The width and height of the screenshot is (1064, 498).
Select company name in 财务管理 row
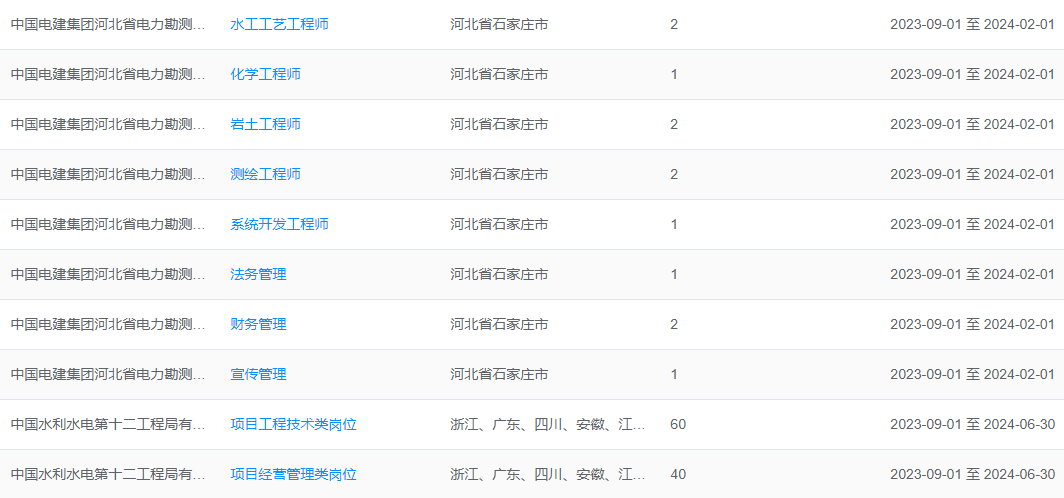coord(109,324)
